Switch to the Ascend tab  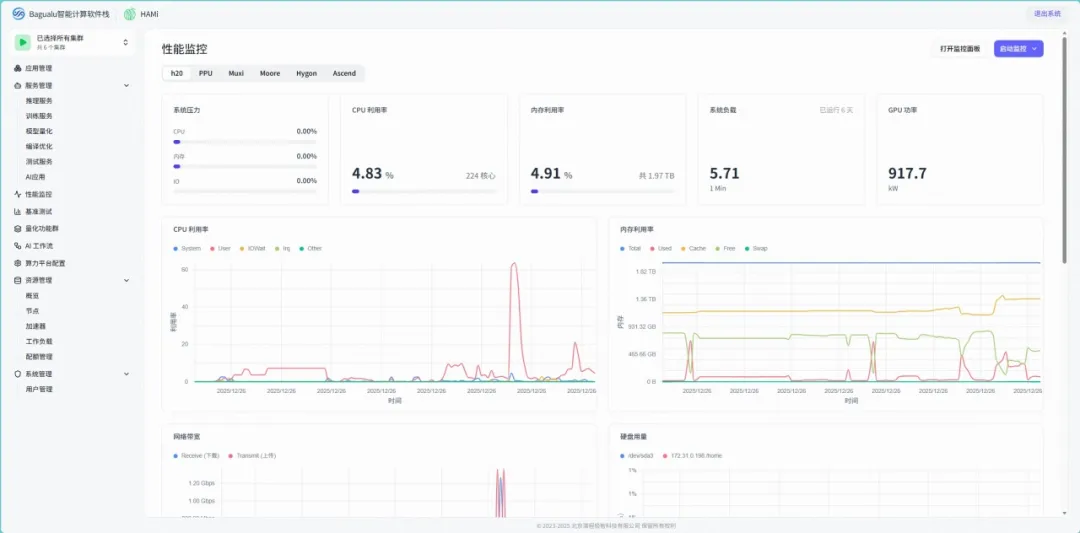[x=344, y=73]
